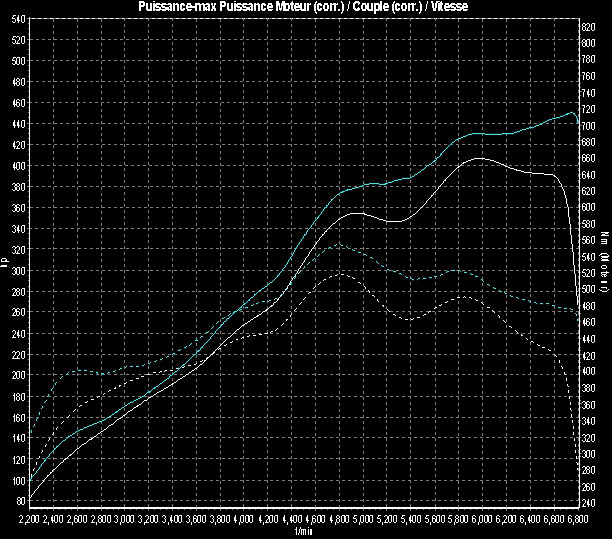
Task: Click the 'Nm' right axis label
Action: coord(605,238)
